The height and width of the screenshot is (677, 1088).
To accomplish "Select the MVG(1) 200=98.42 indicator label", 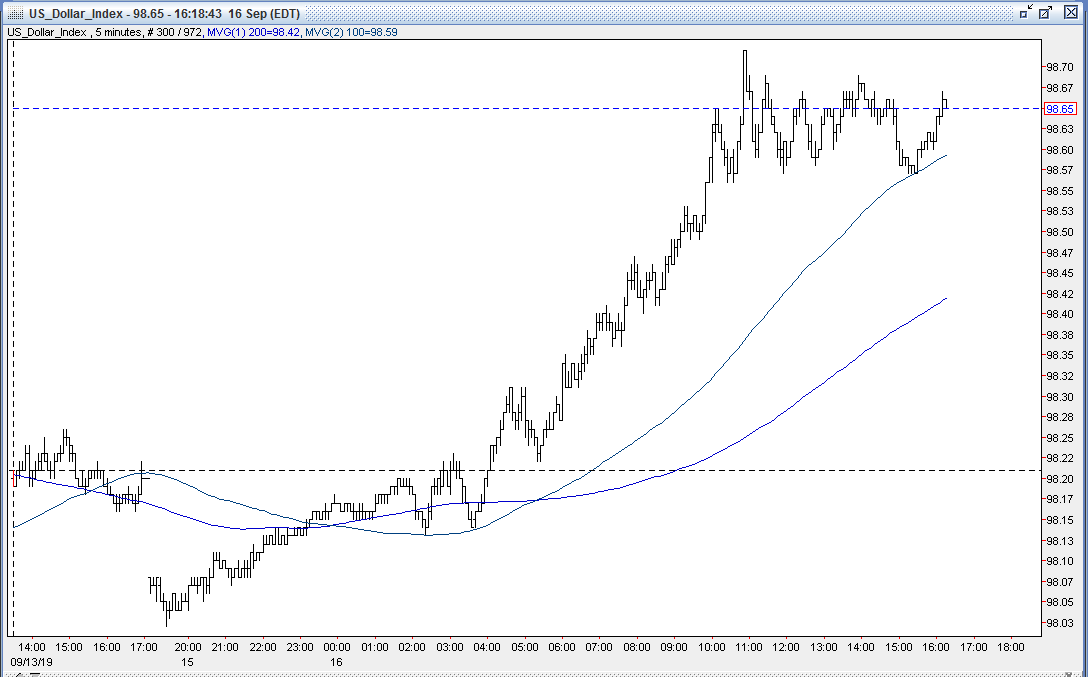I will coord(253,32).
